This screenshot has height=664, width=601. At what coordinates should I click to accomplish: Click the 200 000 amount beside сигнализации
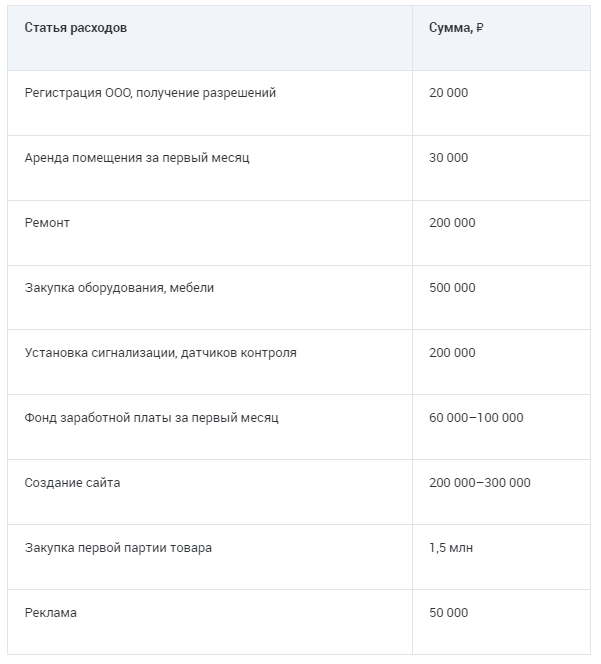[452, 353]
